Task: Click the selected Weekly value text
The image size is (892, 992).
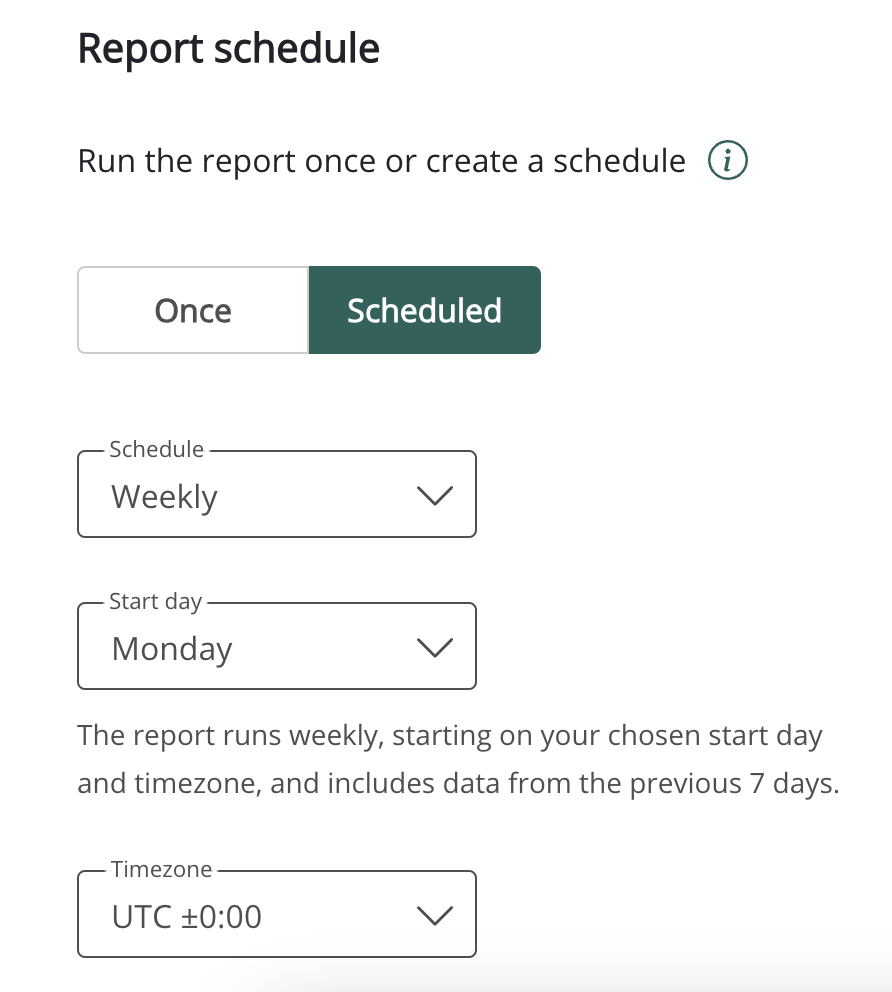Action: point(165,497)
